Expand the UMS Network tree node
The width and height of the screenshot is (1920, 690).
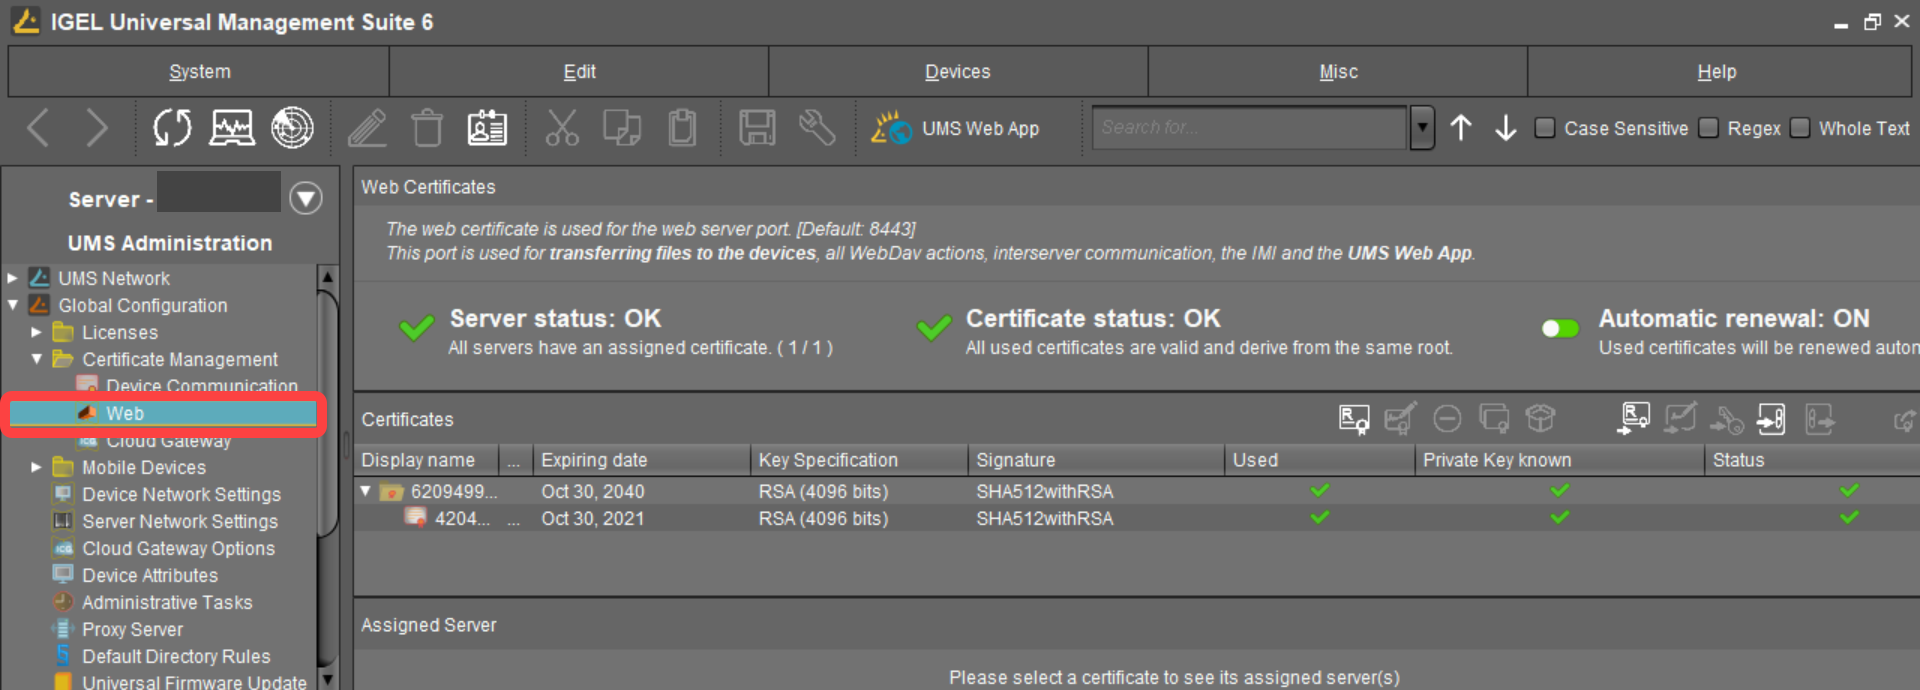point(13,278)
